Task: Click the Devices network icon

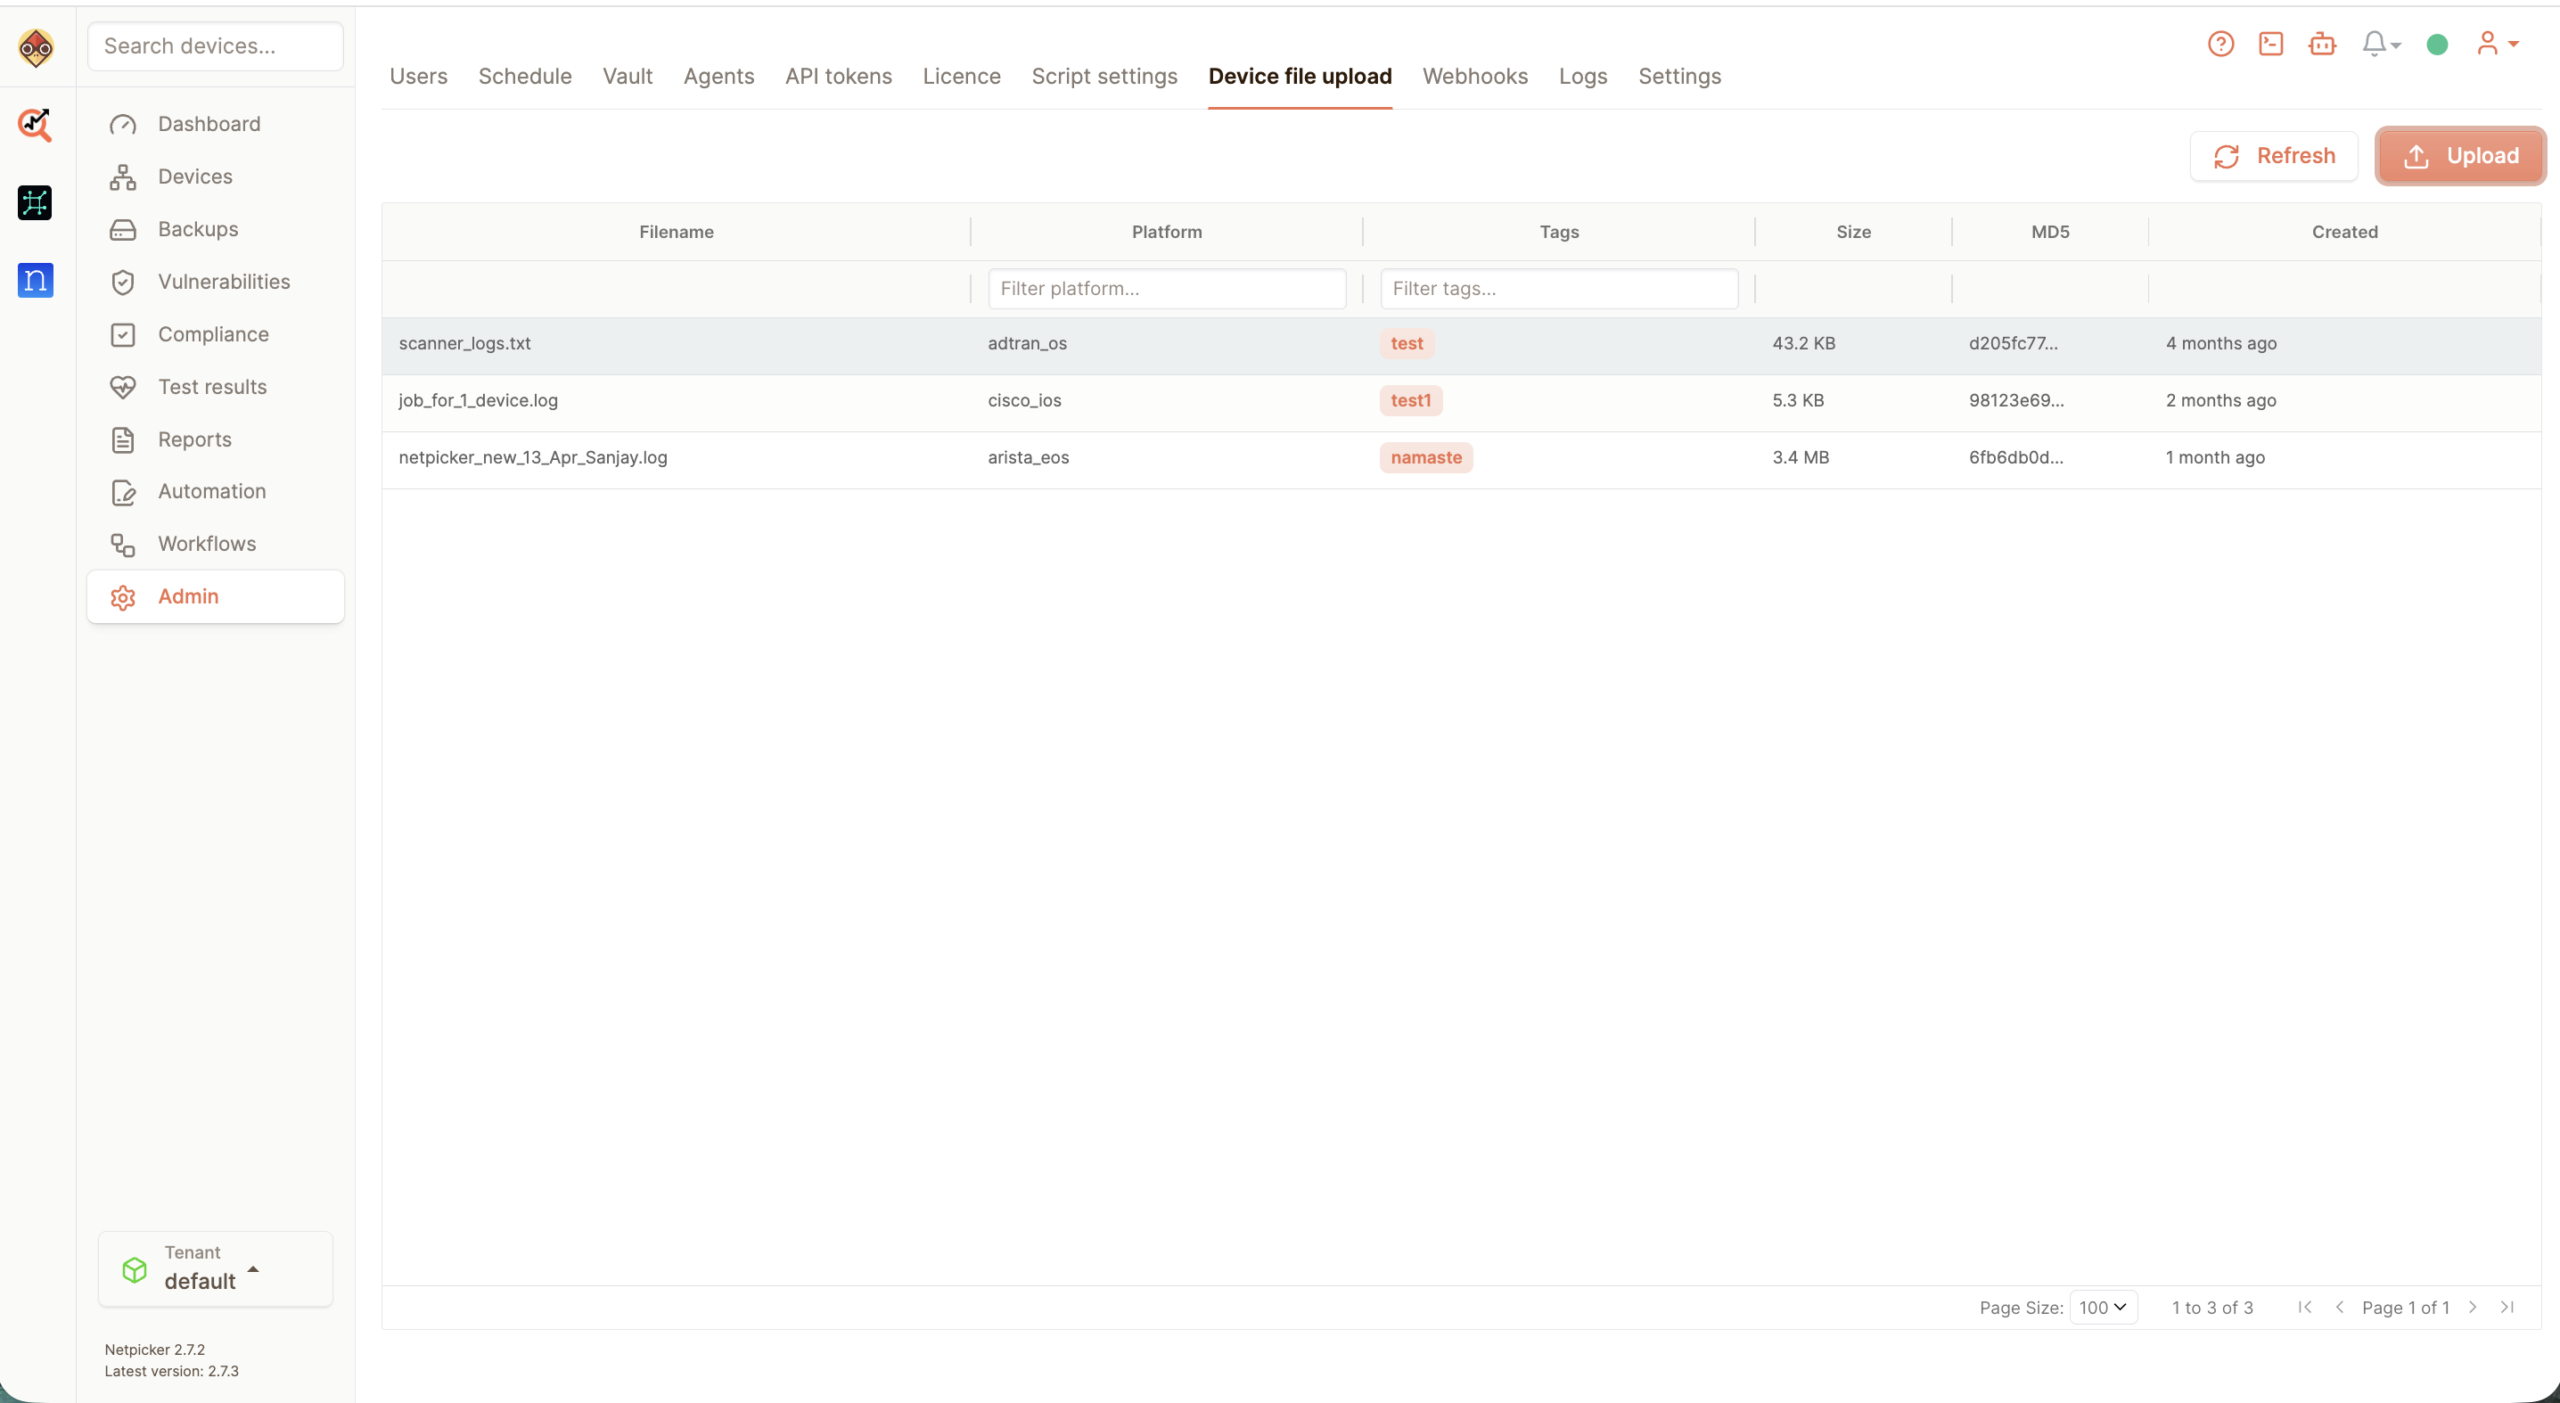Action: click(123, 177)
